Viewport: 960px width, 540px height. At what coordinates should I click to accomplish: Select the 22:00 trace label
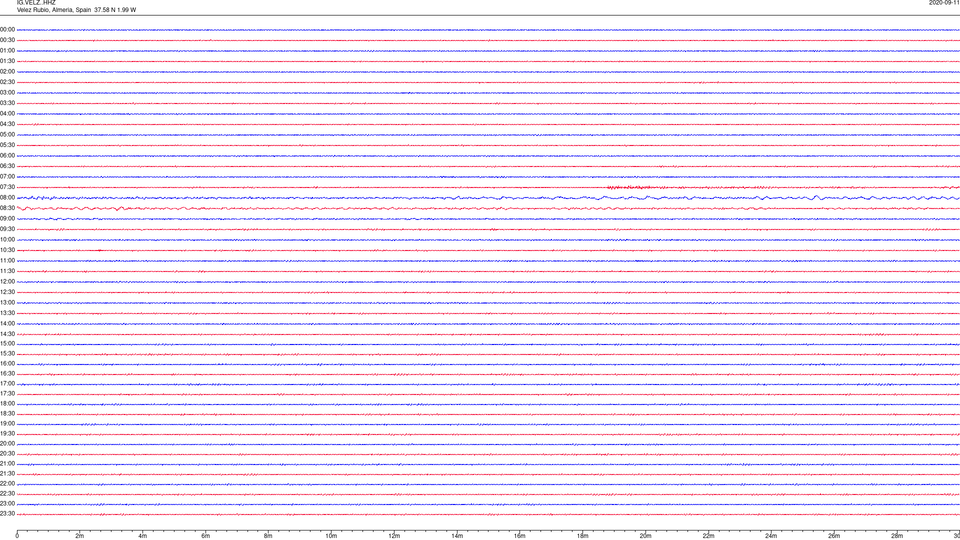click(7, 484)
